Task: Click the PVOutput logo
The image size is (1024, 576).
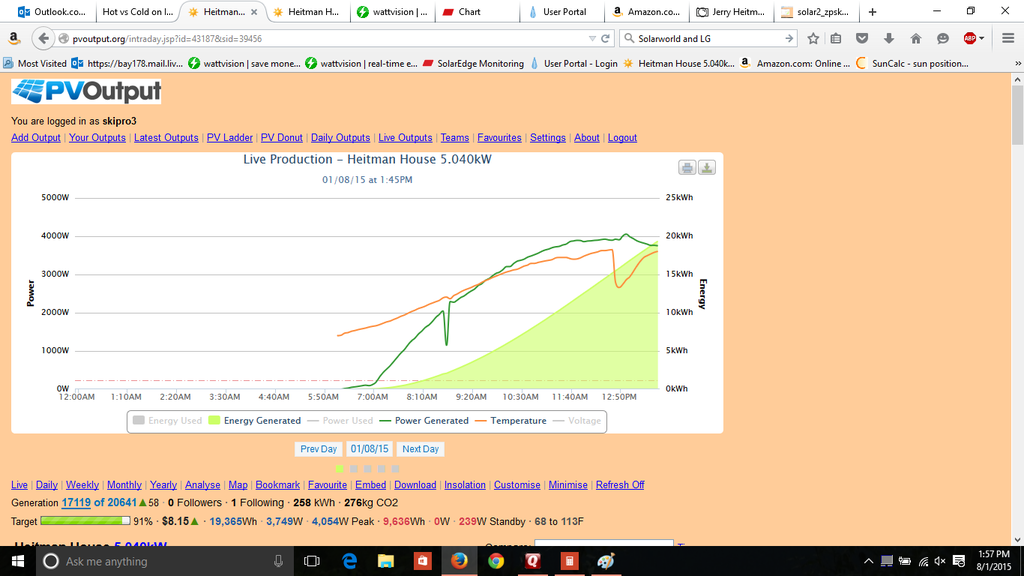Action: click(x=86, y=91)
